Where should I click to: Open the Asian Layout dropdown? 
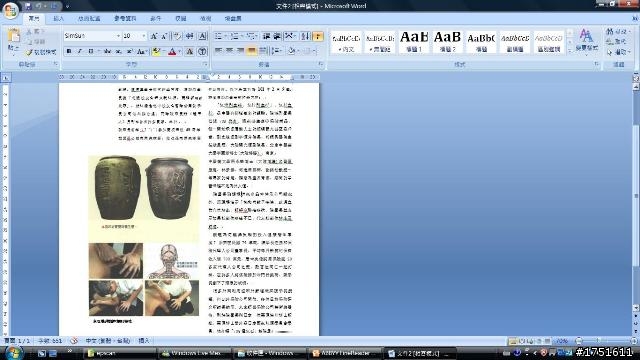click(x=290, y=36)
